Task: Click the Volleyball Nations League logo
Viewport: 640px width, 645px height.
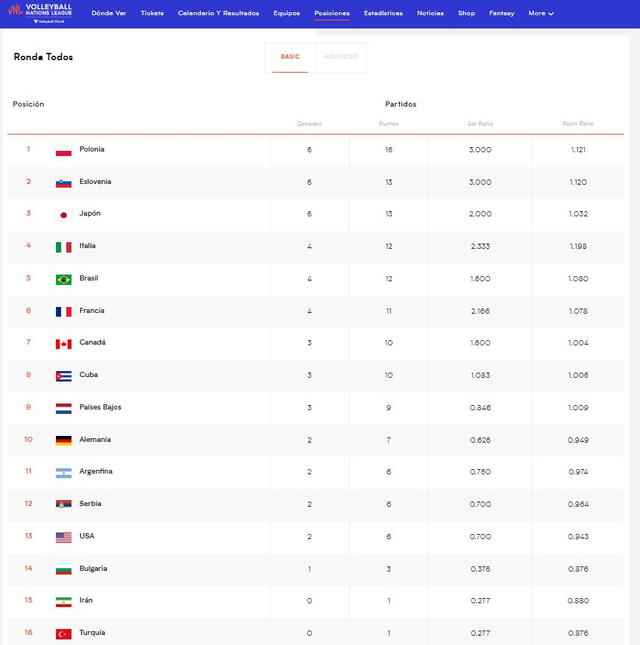Action: click(x=40, y=13)
